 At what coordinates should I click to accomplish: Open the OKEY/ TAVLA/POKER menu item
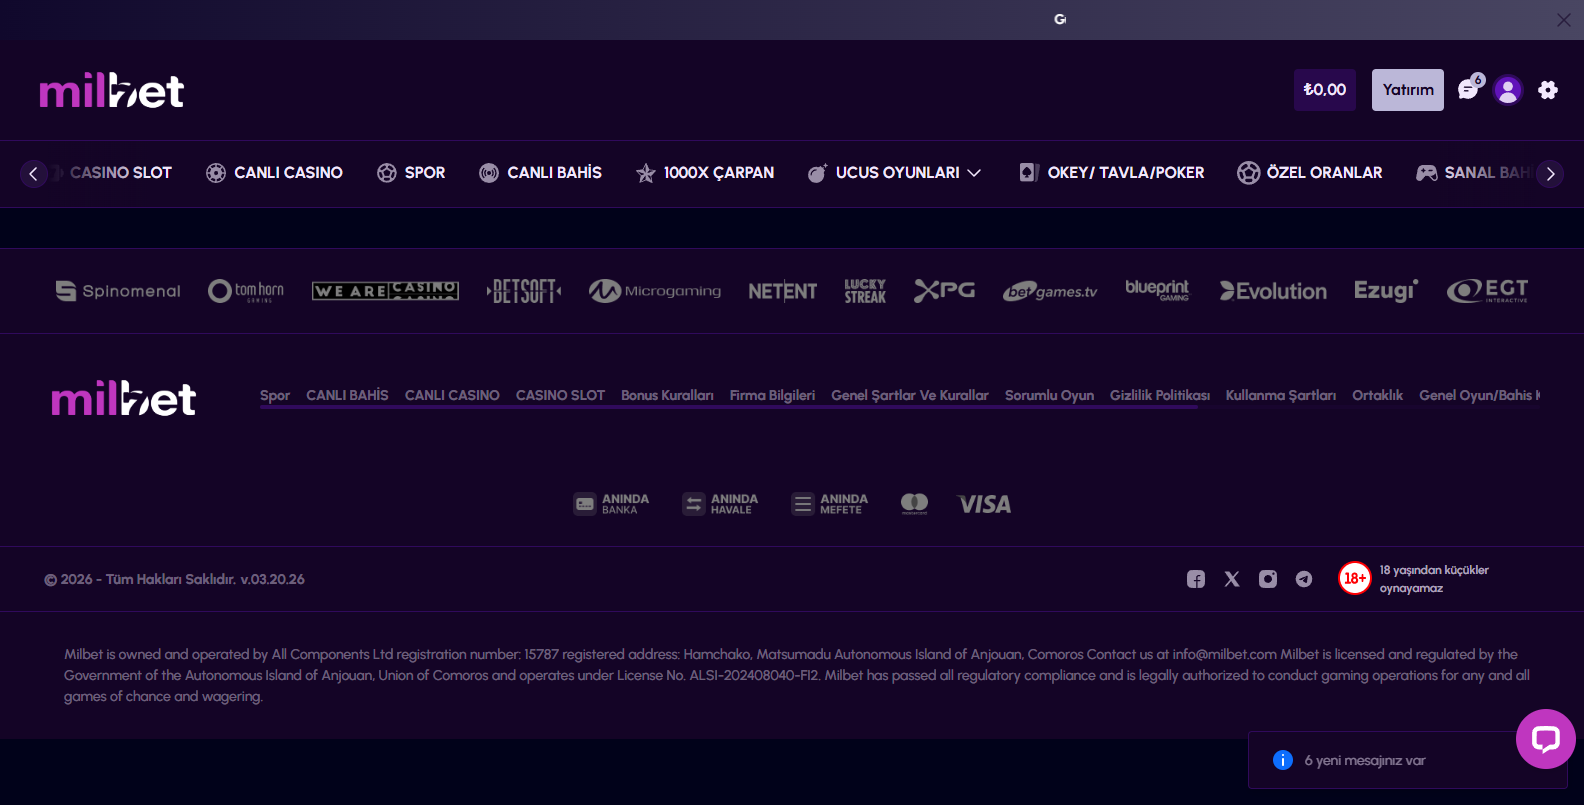(1111, 173)
